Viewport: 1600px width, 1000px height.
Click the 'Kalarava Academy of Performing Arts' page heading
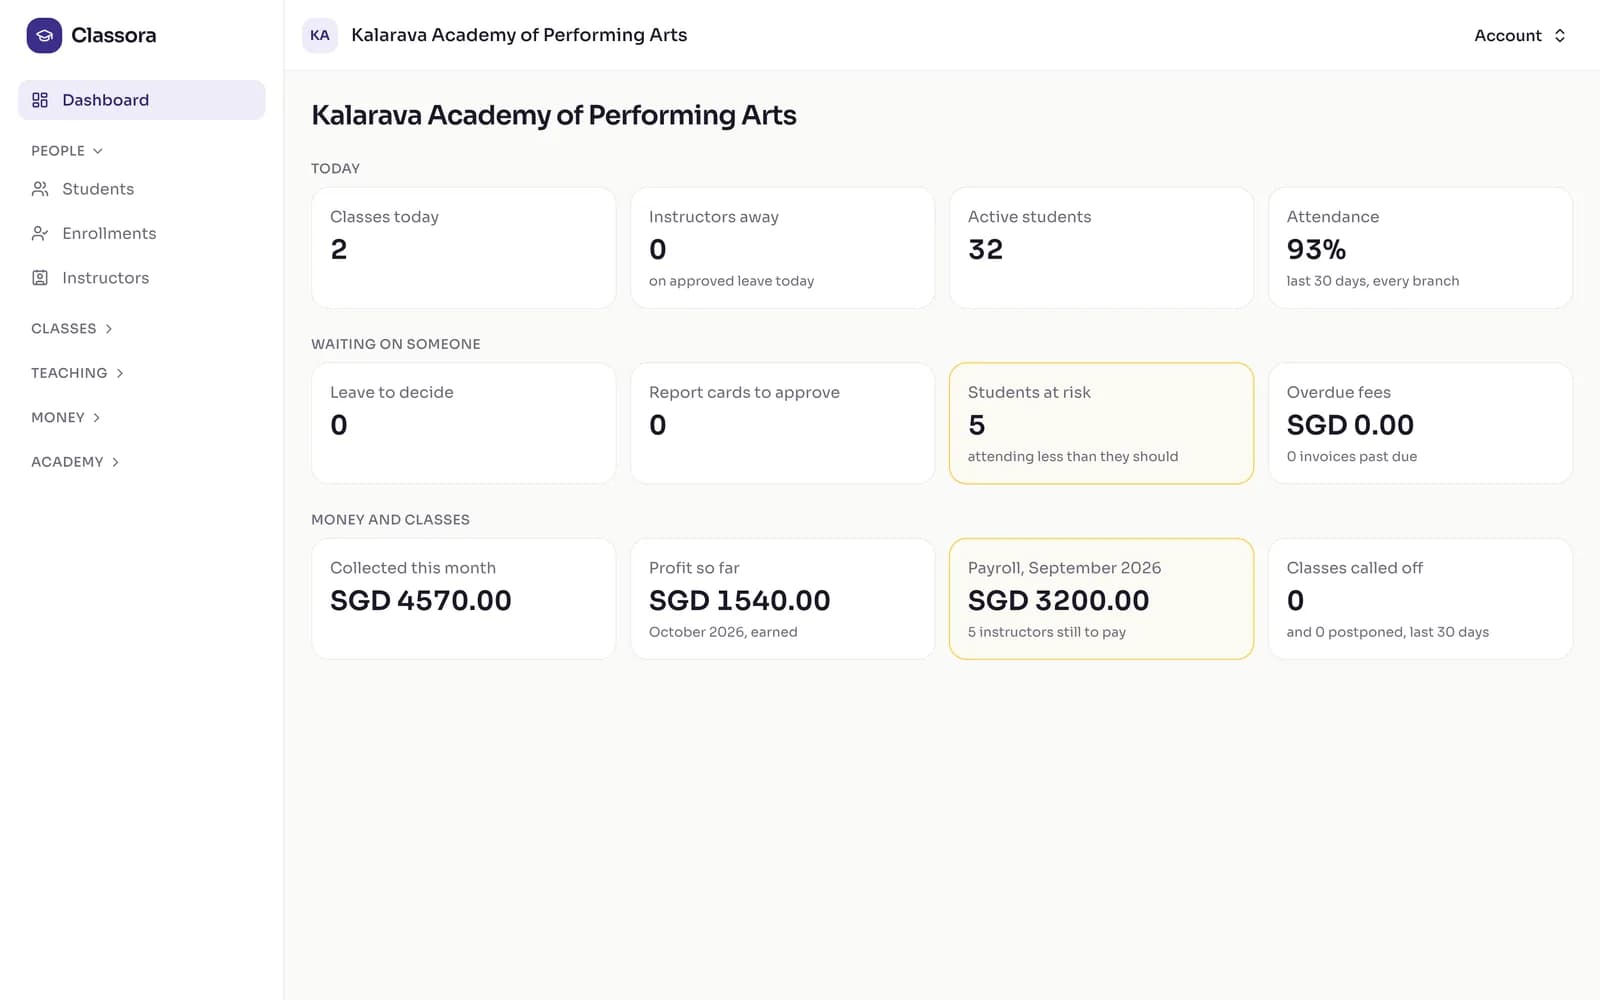click(554, 115)
